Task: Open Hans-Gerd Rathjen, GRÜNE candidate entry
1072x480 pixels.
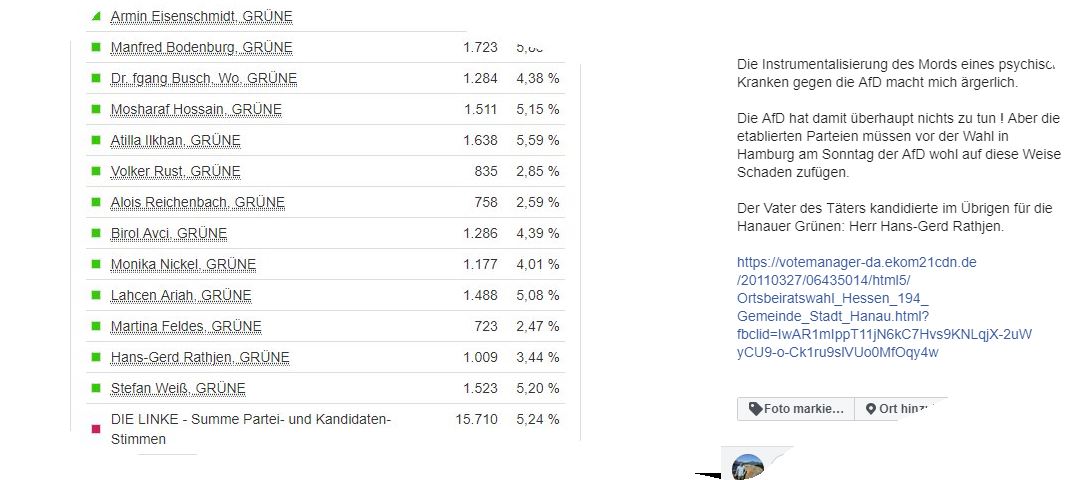Action: [200, 357]
